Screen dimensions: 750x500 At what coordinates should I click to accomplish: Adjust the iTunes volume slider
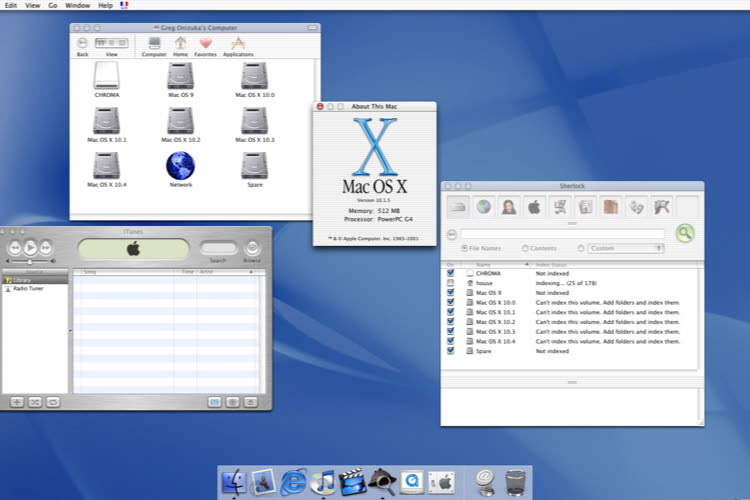(30, 261)
